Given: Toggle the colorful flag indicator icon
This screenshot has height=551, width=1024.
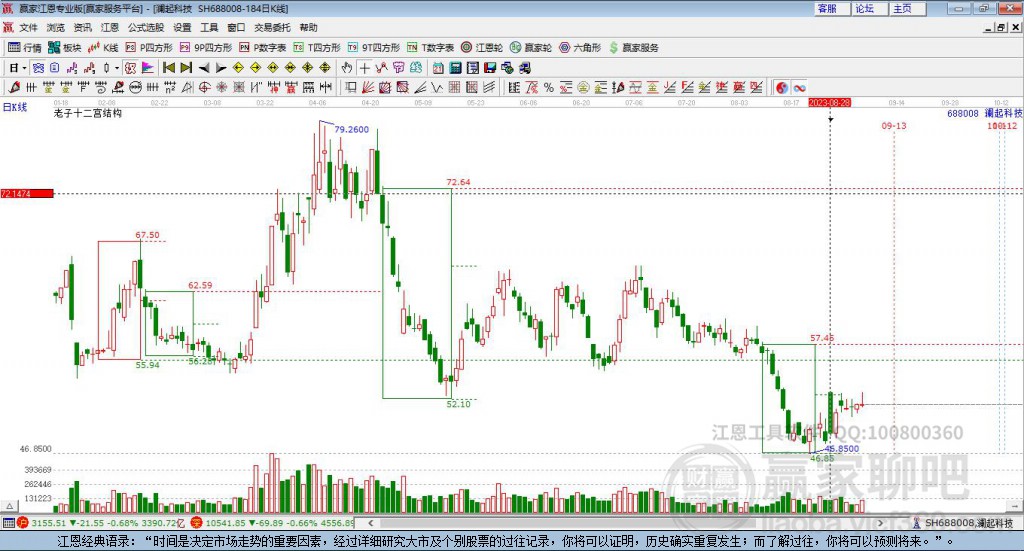Looking at the screenshot, I should pos(148,68).
